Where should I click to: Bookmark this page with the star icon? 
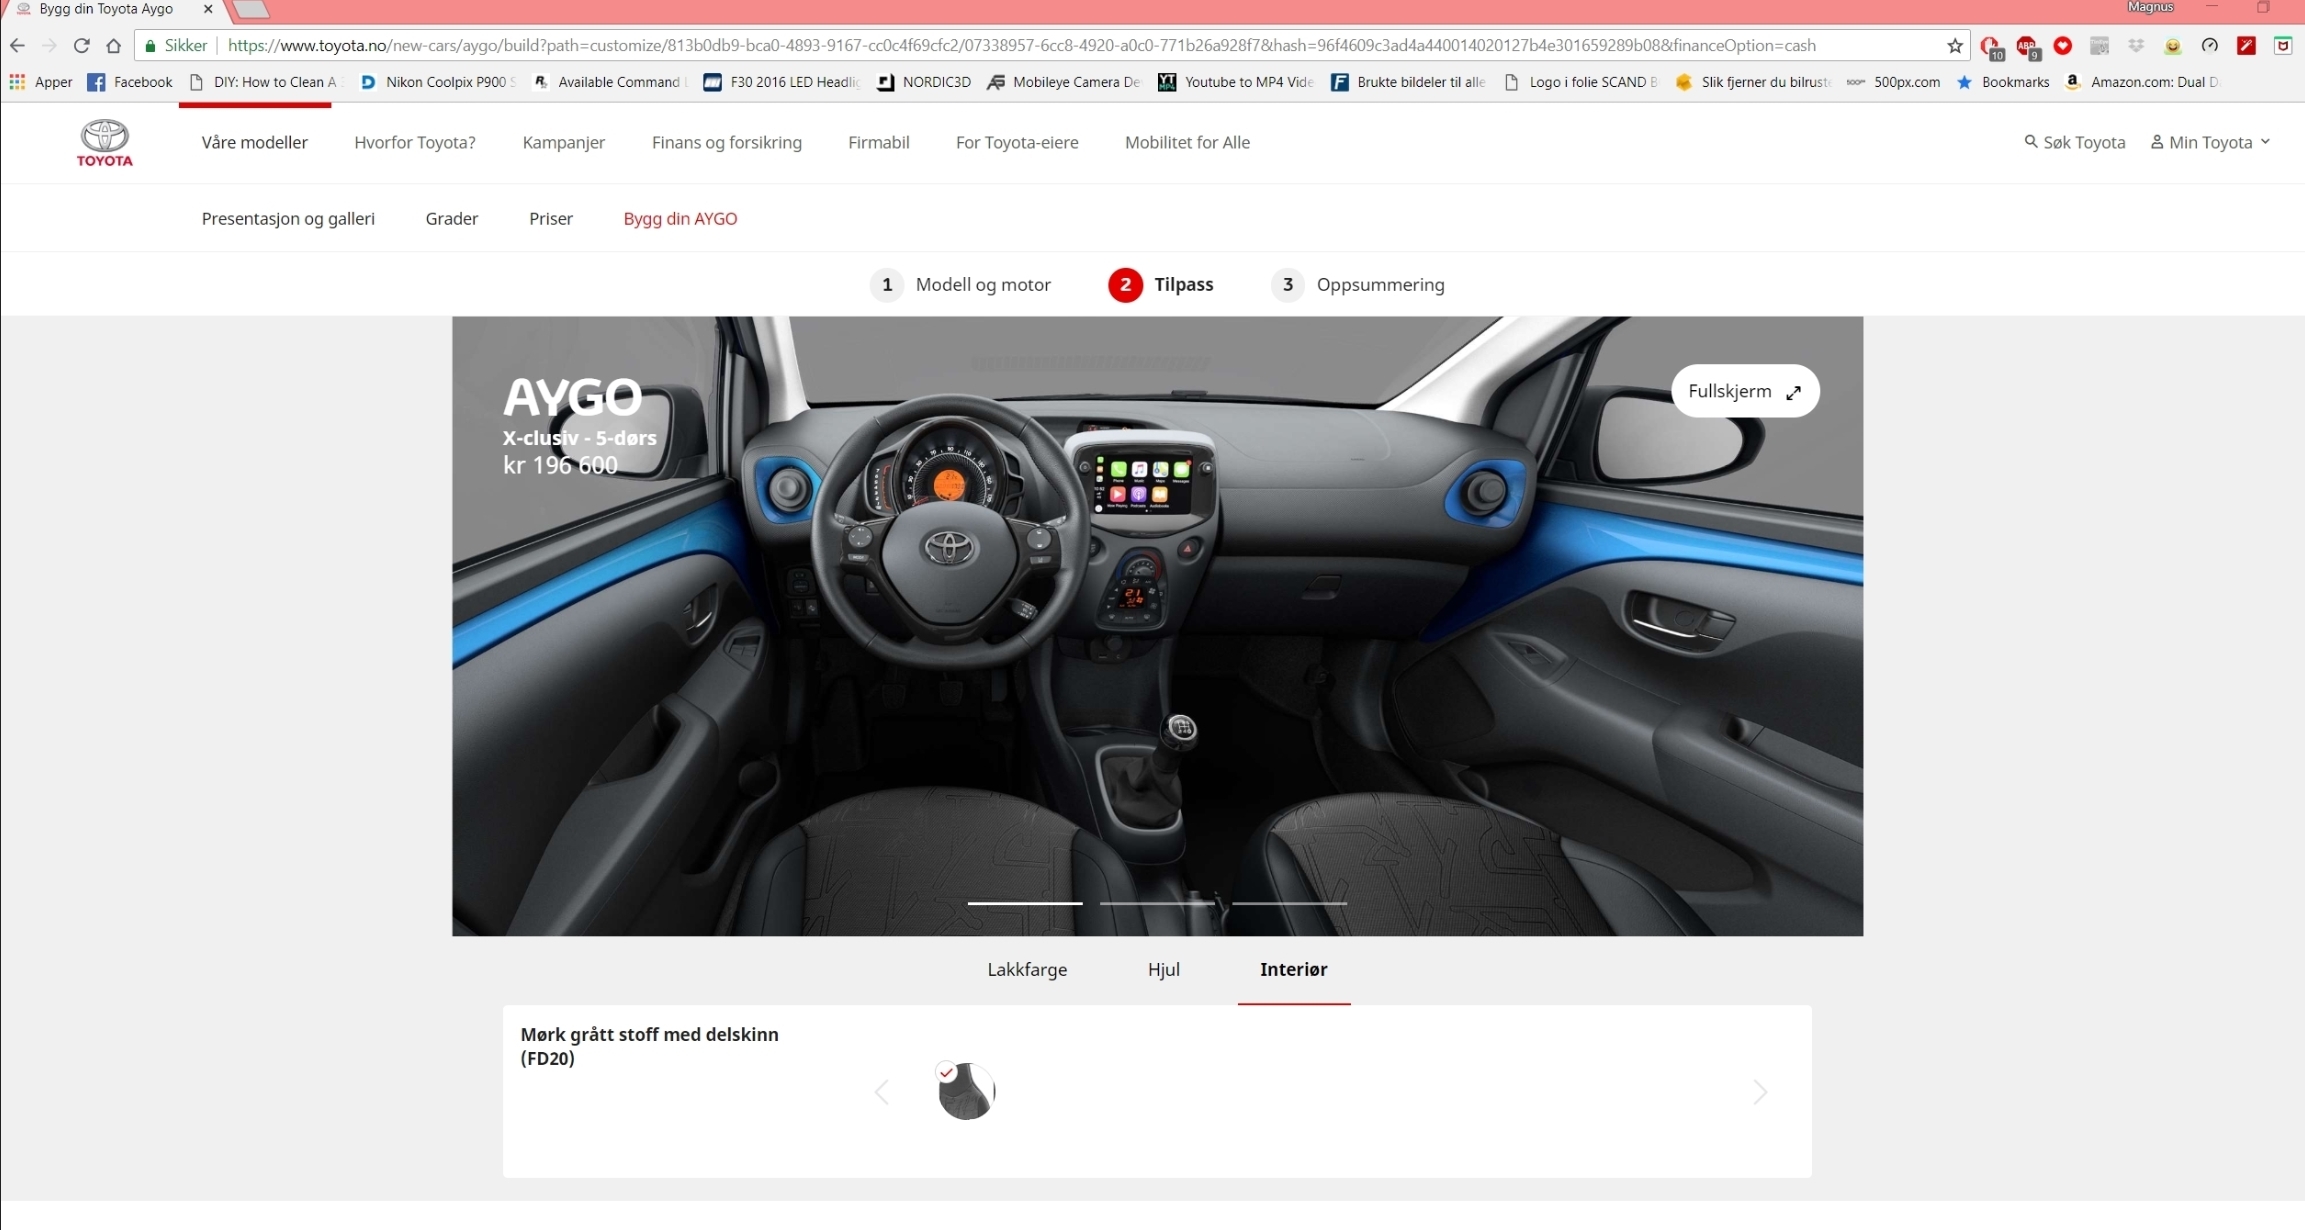click(1955, 46)
